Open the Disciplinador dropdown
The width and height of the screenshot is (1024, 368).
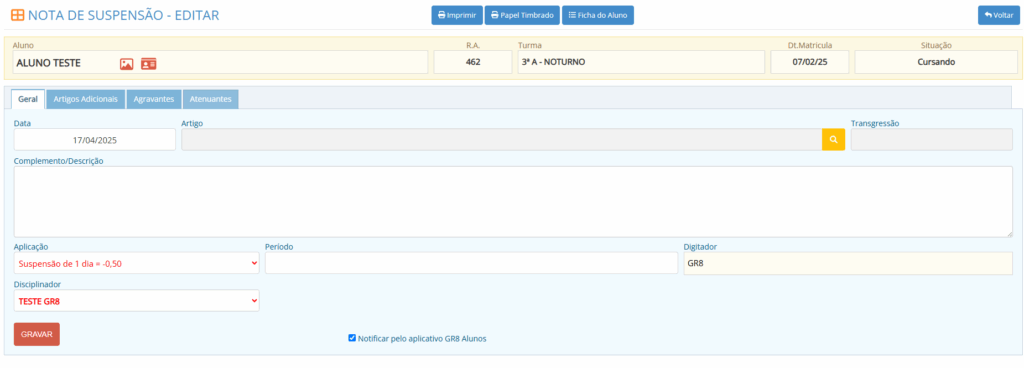[x=136, y=301]
